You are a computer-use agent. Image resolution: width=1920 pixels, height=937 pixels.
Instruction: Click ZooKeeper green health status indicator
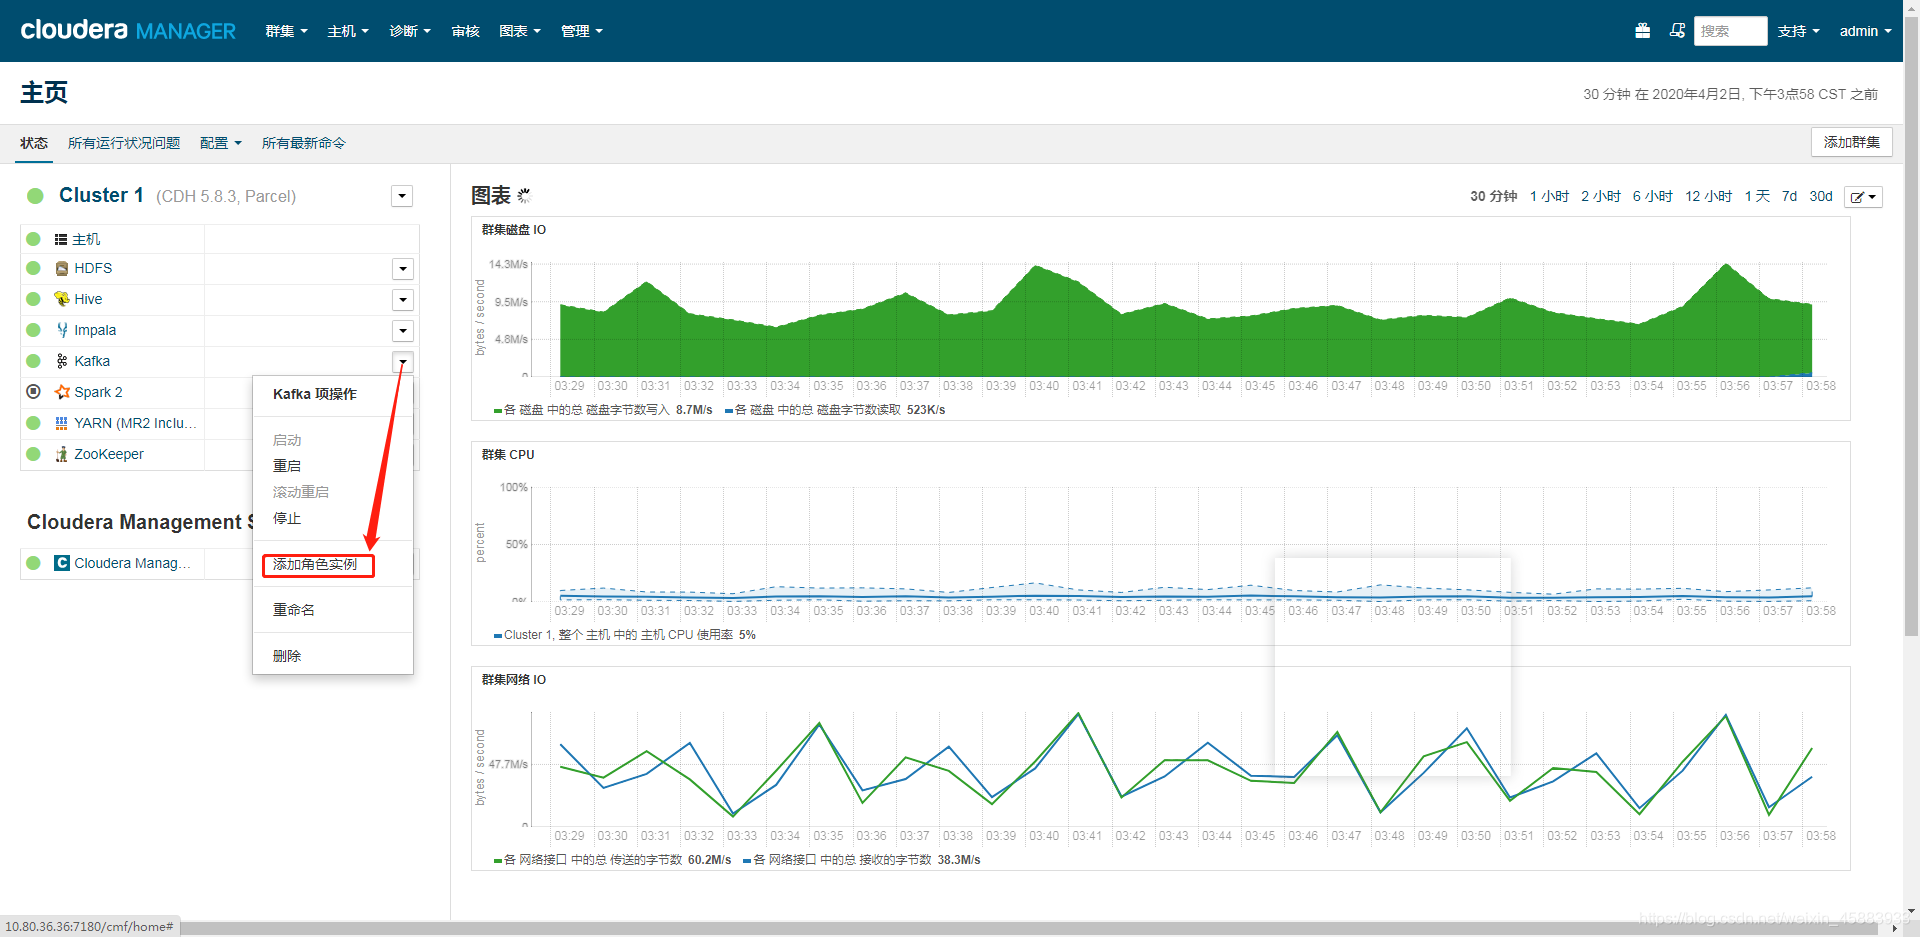pos(33,454)
